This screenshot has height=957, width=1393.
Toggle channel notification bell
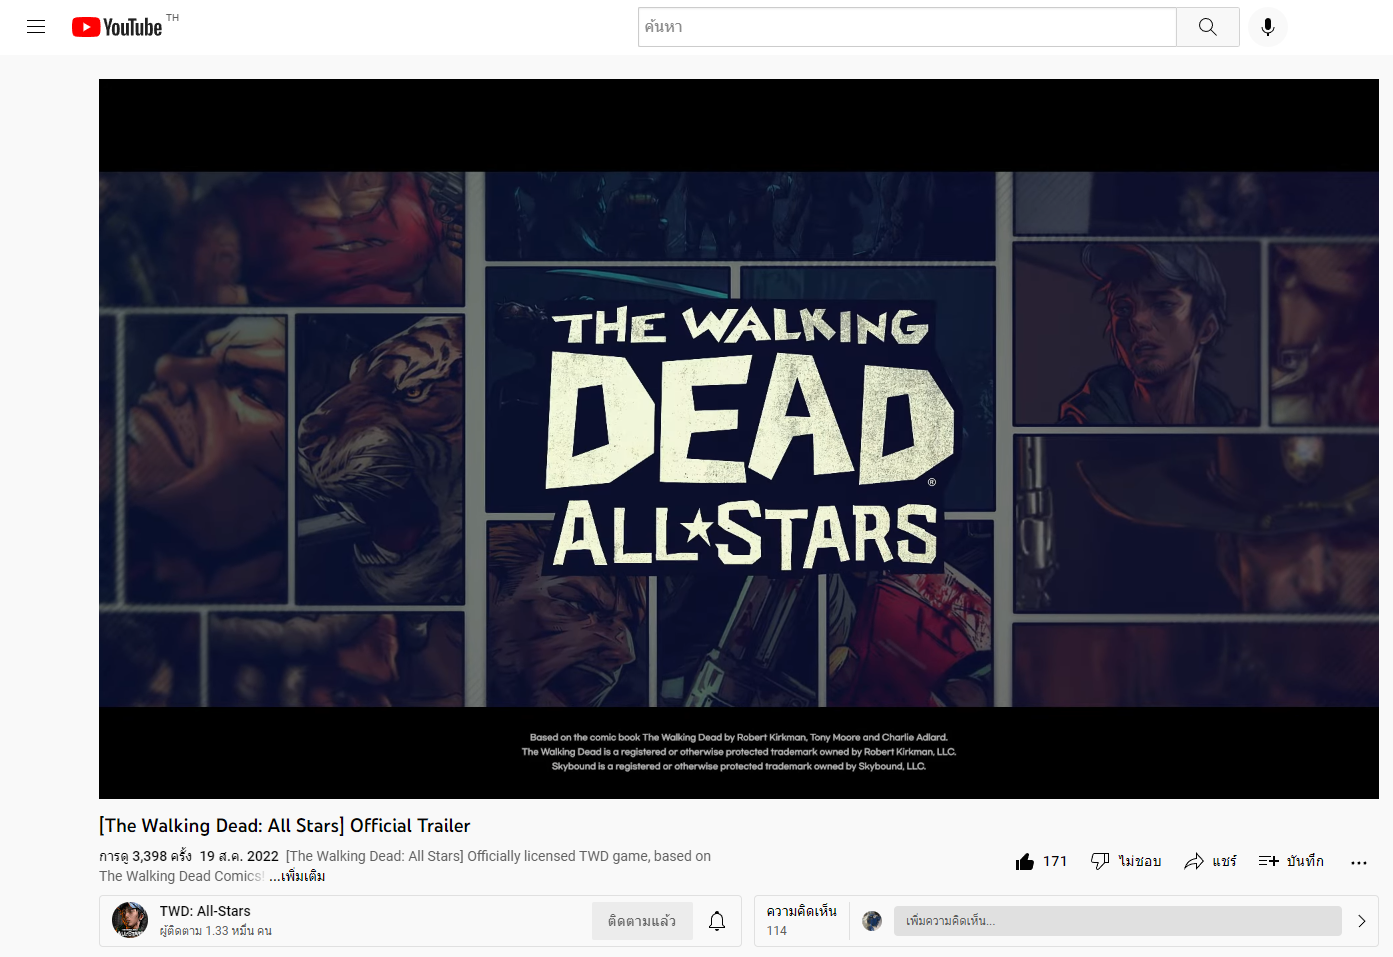(x=717, y=921)
